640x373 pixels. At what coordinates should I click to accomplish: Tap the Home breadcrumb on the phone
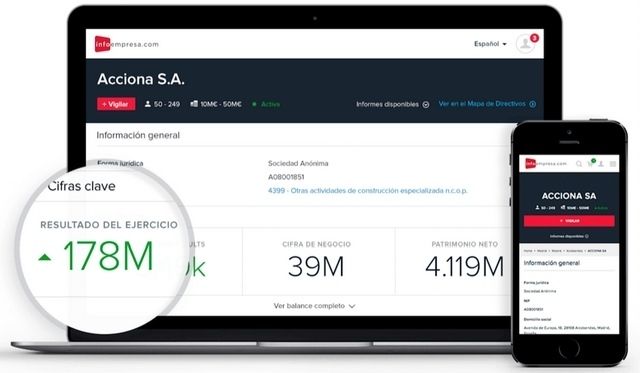[528, 251]
